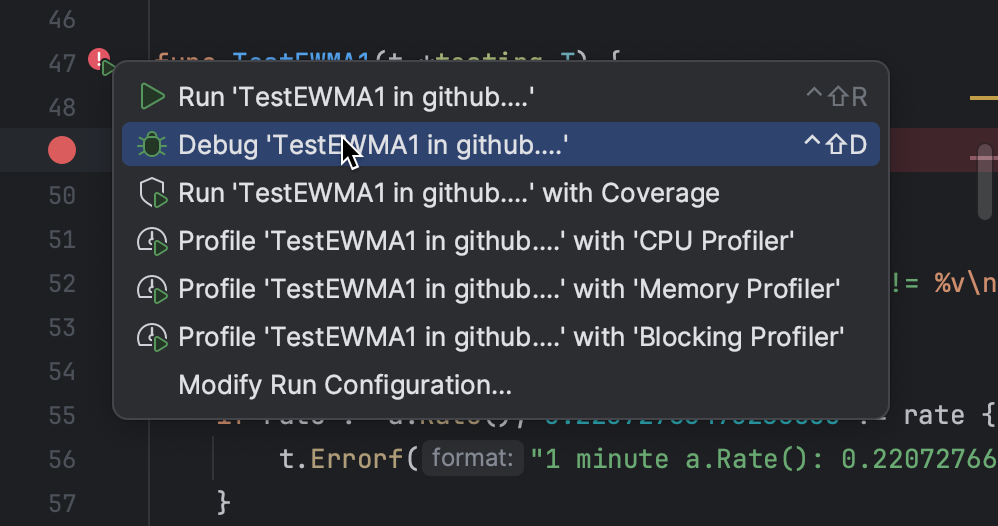Pick the 'Memory Profiler' profile option
998x526 pixels.
[x=508, y=289]
